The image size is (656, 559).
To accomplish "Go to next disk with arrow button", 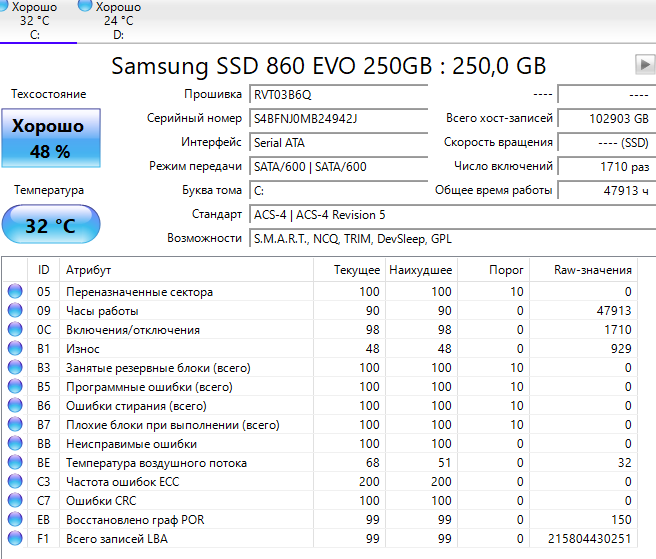I will click(x=645, y=65).
